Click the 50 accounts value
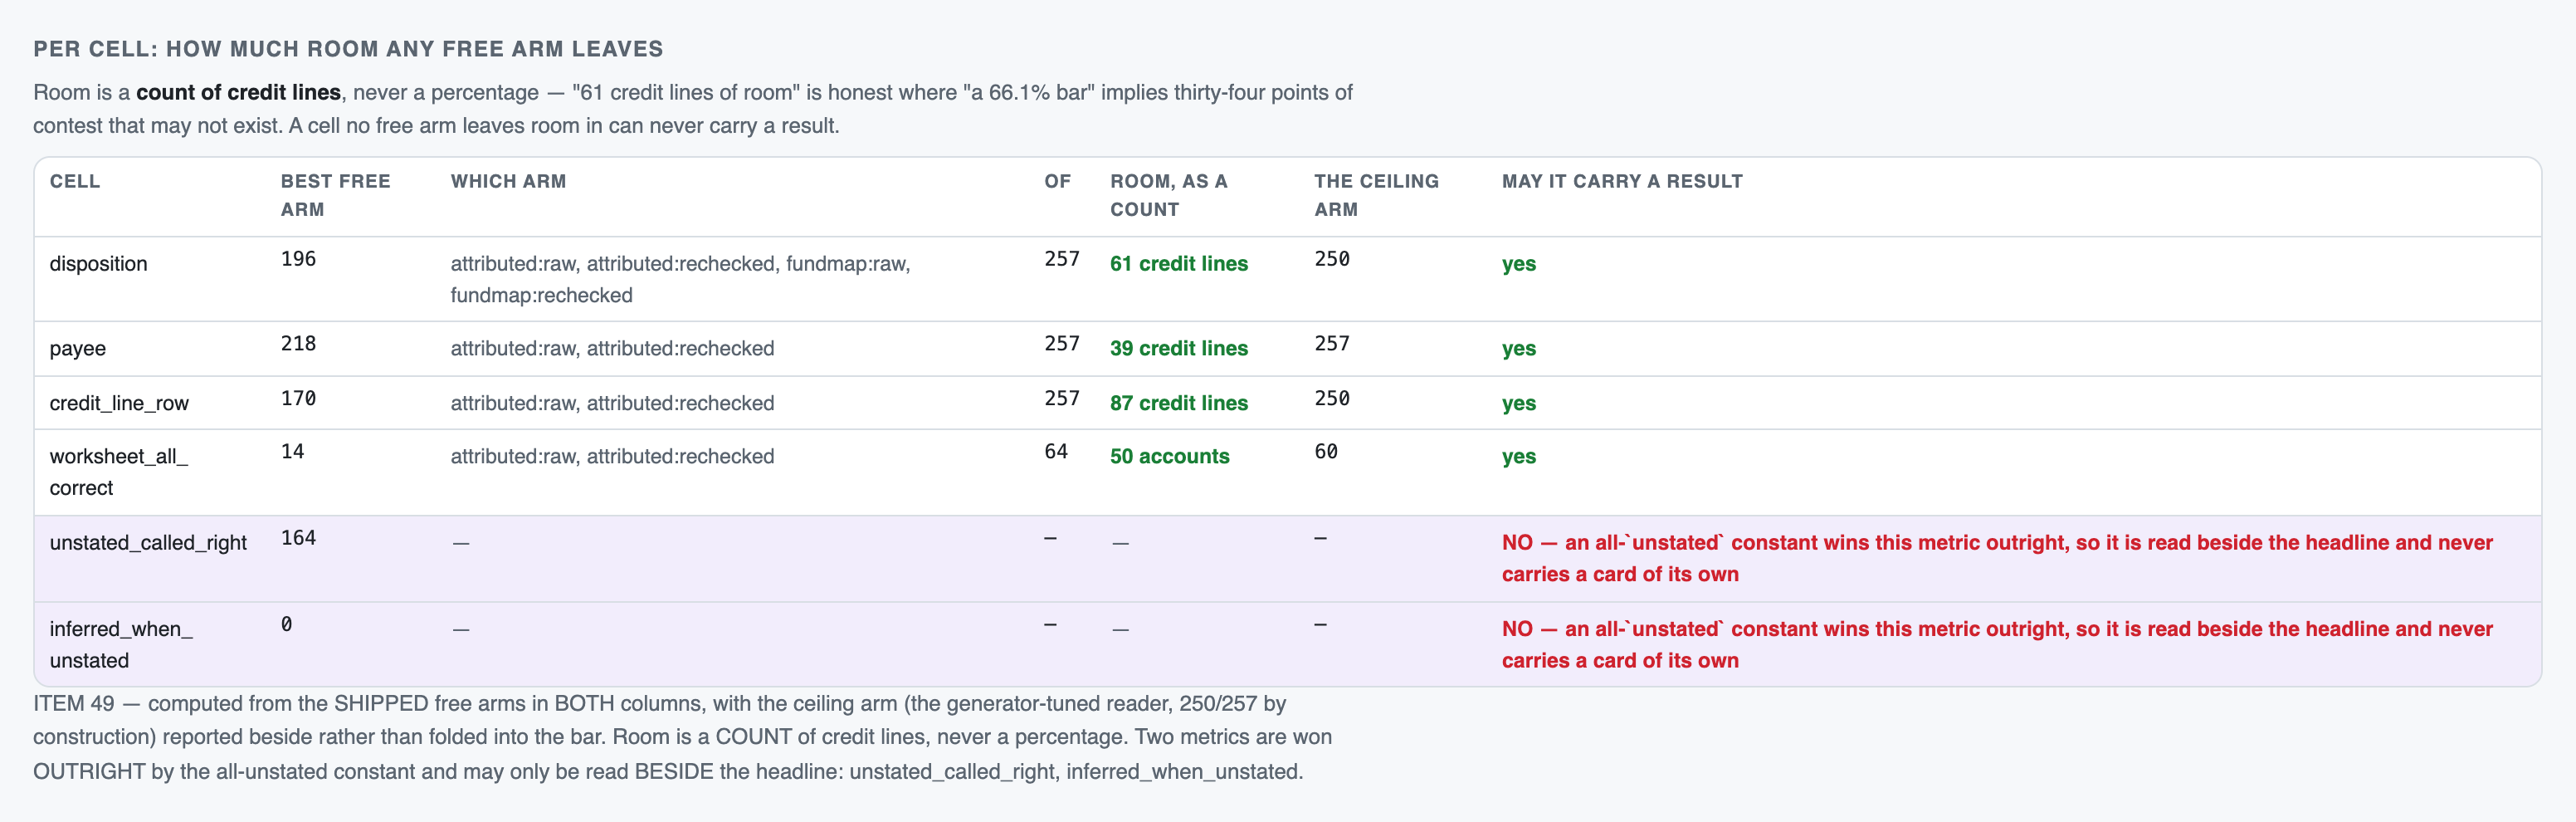The height and width of the screenshot is (822, 2576). click(1170, 456)
